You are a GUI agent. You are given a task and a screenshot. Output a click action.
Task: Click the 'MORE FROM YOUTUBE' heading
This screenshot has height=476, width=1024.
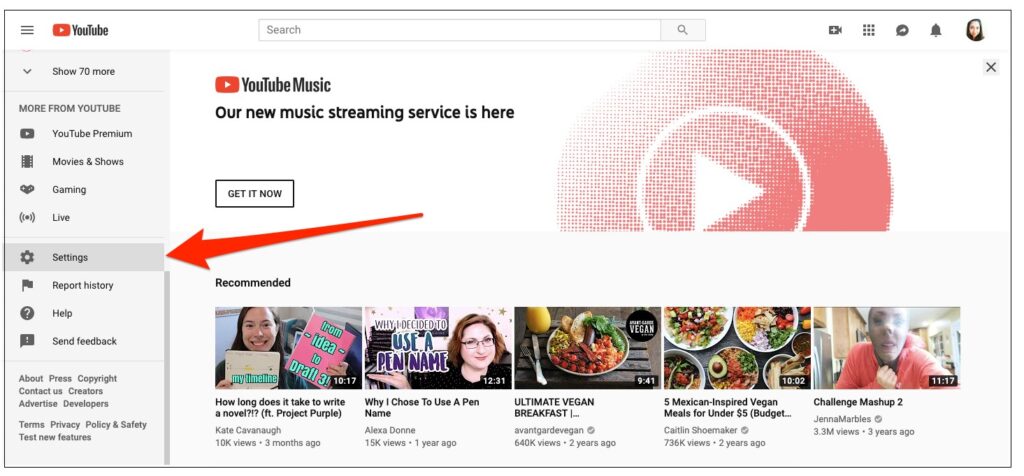[x=70, y=108]
